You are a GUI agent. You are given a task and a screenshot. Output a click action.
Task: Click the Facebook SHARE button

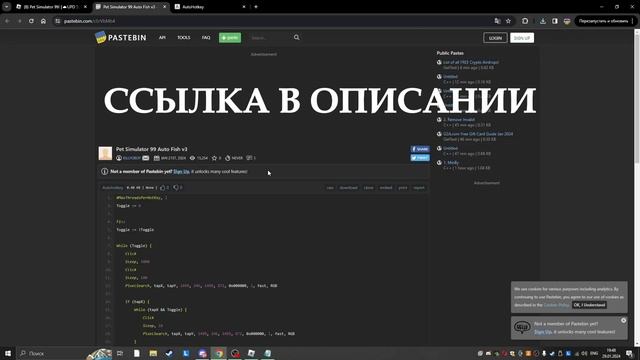point(420,149)
